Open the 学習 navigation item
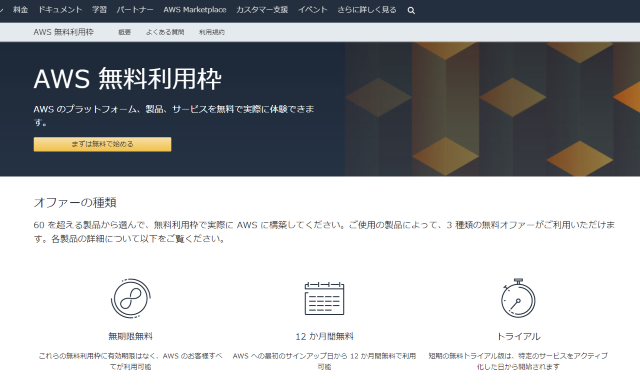Screen dimensions: 640x389 point(99,10)
